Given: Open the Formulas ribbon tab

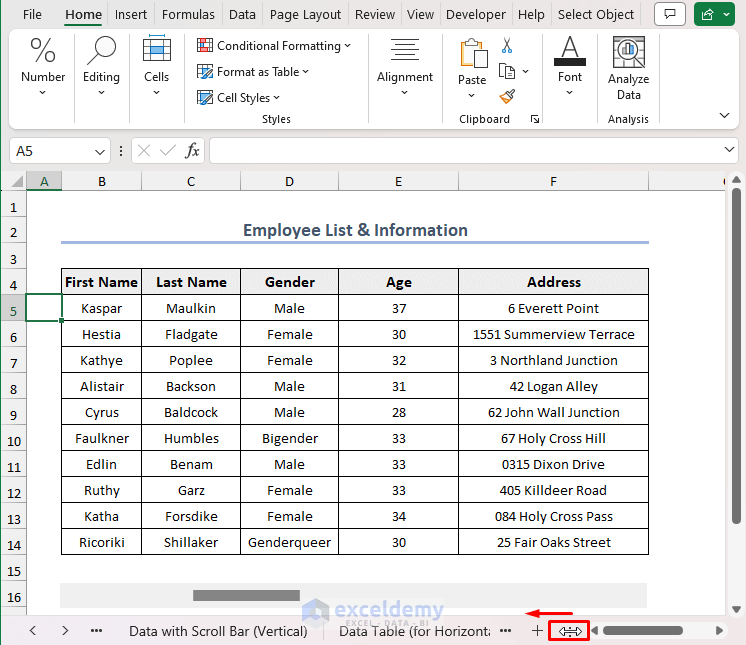Looking at the screenshot, I should click(188, 15).
